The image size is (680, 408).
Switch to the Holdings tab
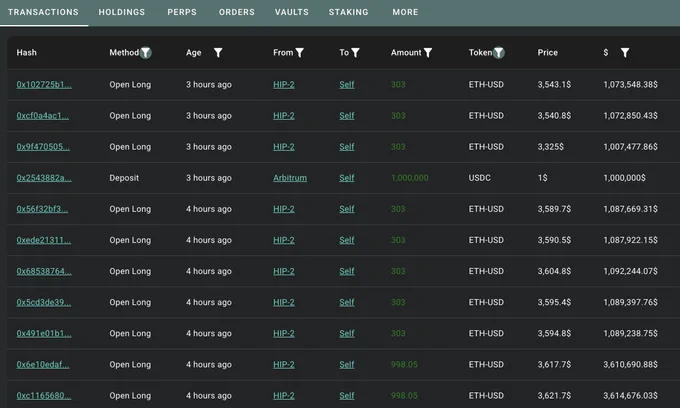(x=122, y=12)
